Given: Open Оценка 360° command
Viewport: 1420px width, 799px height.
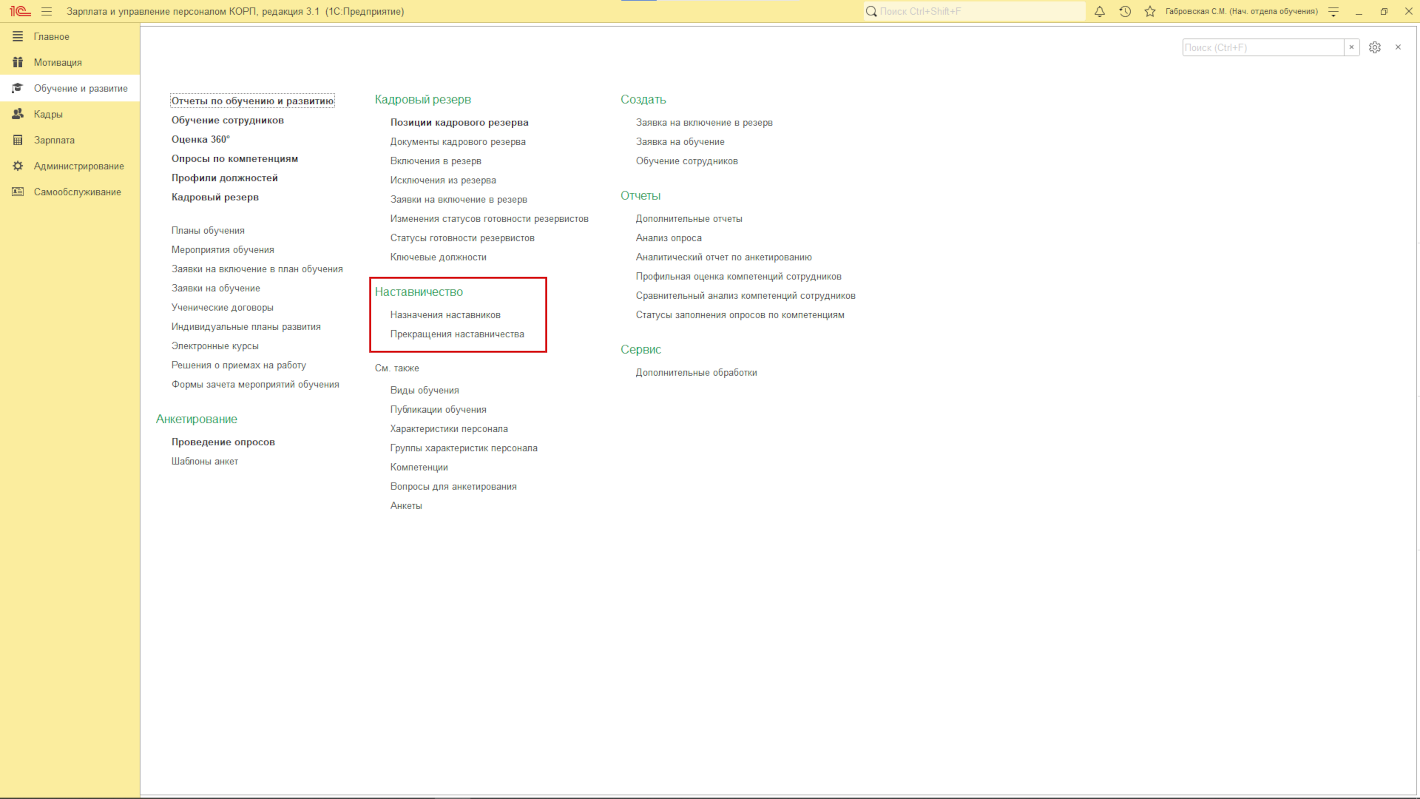Looking at the screenshot, I should tap(200, 140).
